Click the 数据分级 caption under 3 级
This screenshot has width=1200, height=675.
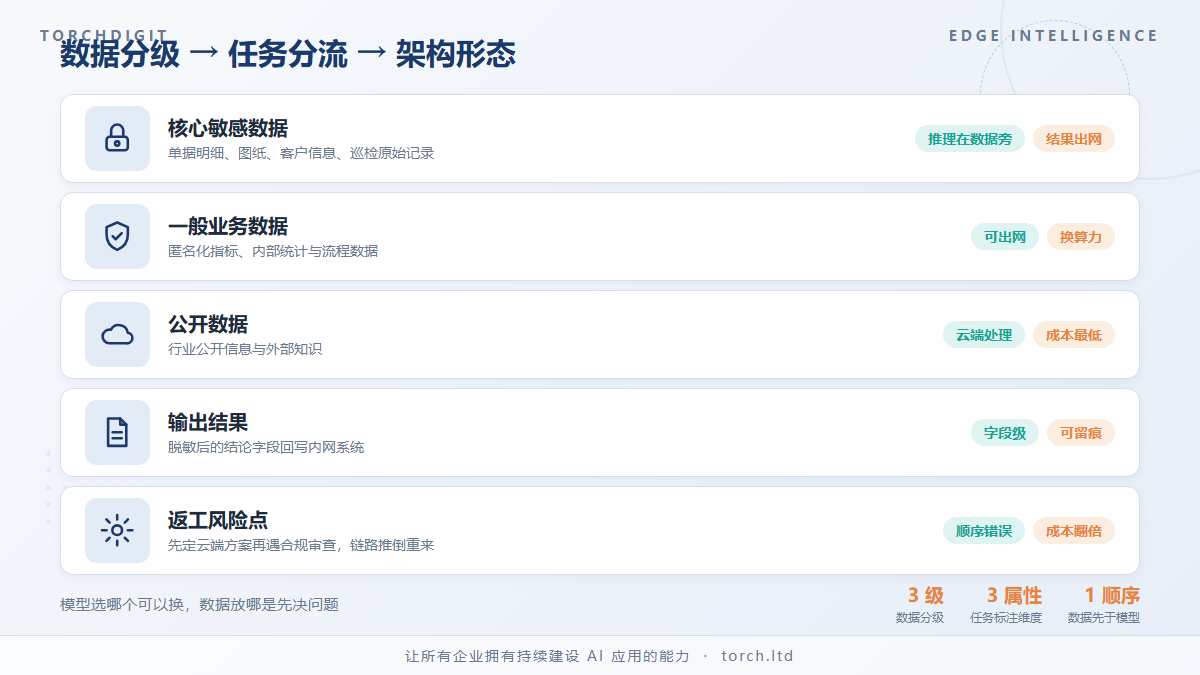point(920,618)
